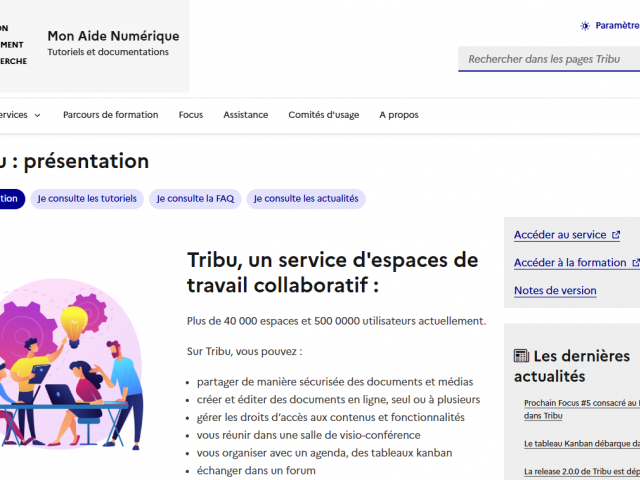This screenshot has height=480, width=640.
Task: Open the Assistance menu item
Action: [x=245, y=115]
